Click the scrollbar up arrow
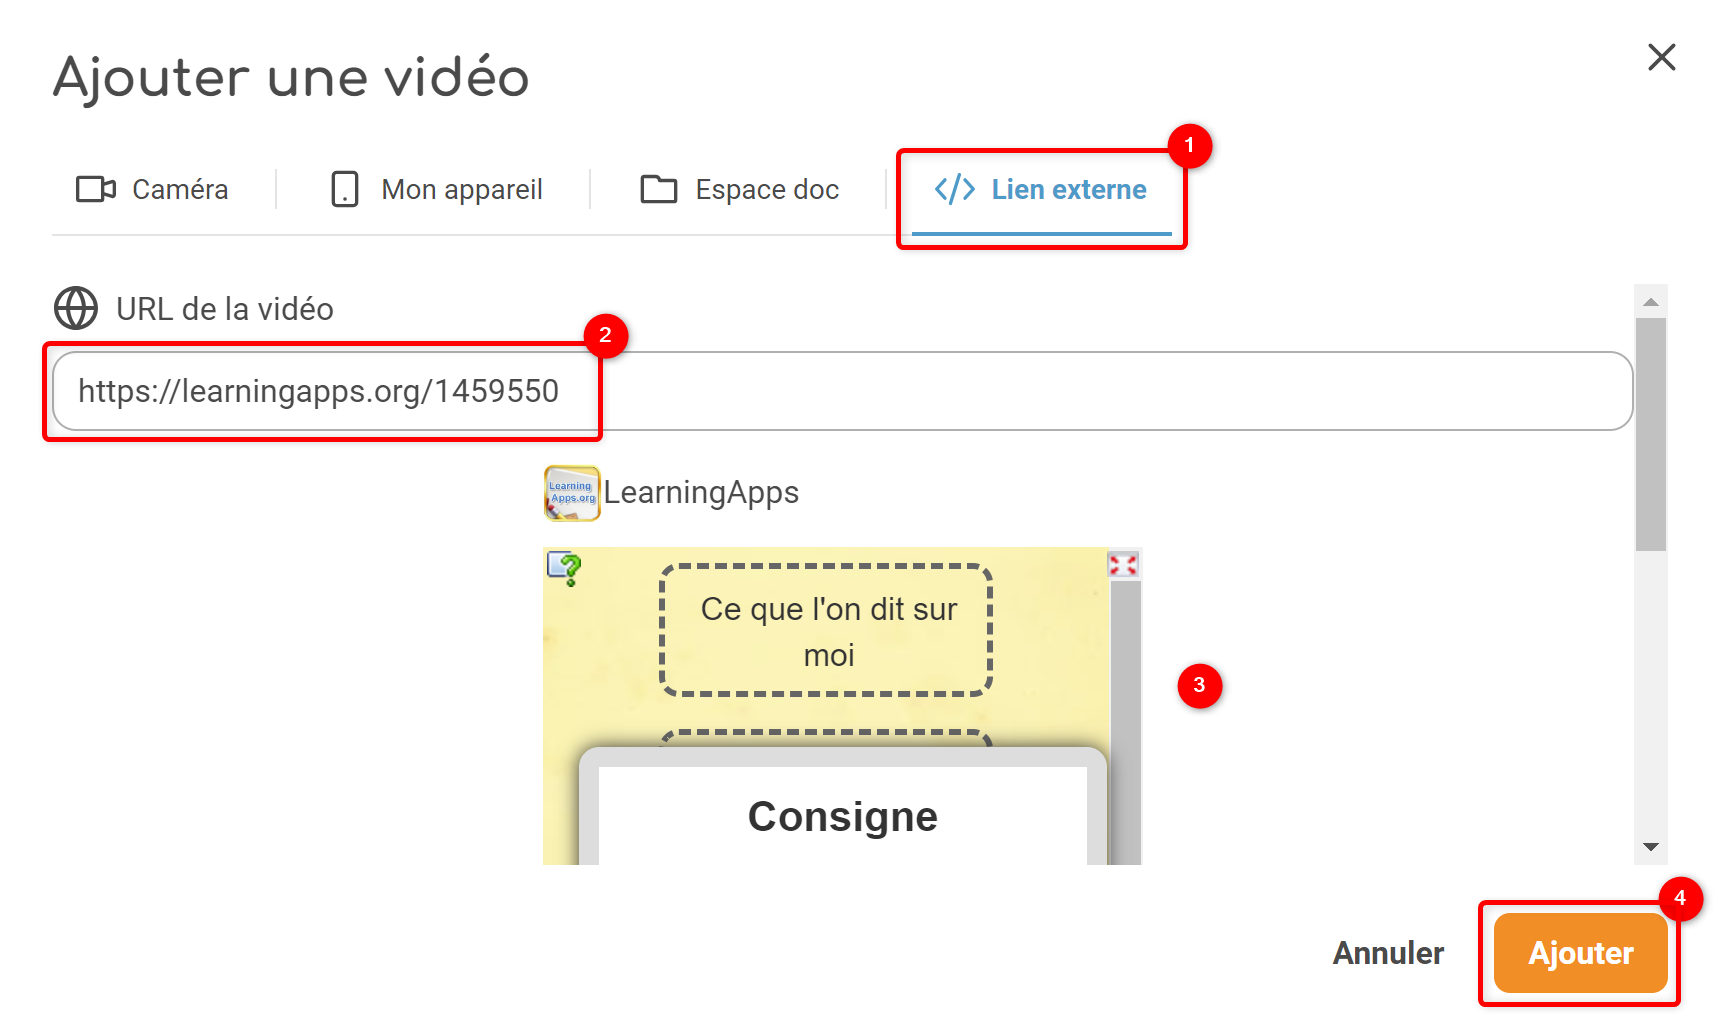 click(x=1651, y=301)
